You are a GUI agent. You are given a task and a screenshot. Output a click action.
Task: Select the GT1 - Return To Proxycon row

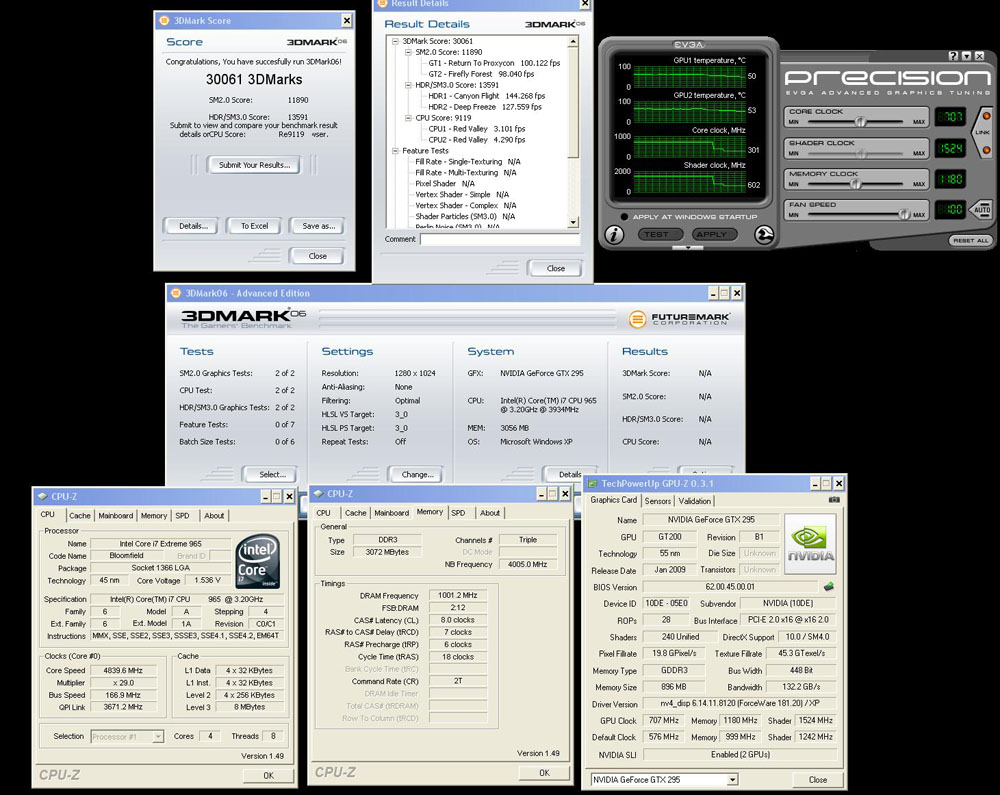[494, 63]
